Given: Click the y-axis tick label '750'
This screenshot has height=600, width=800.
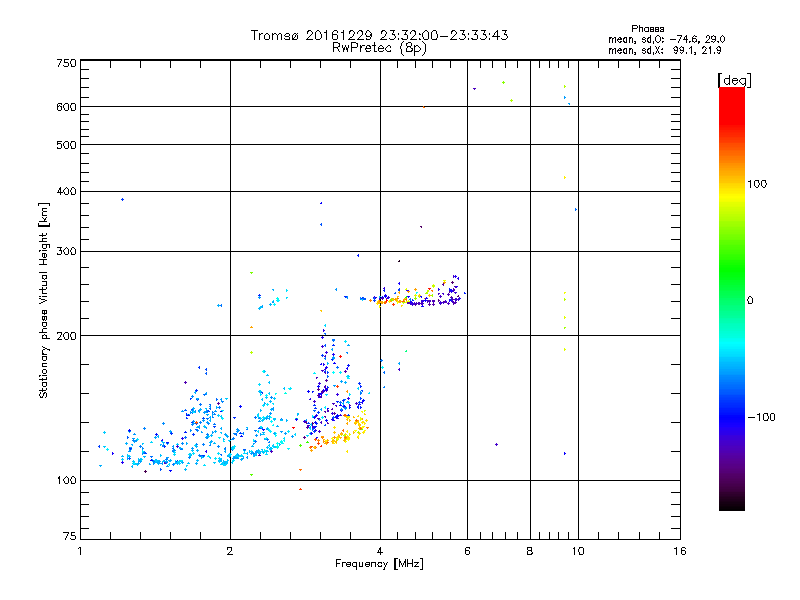Looking at the screenshot, I should click(66, 63).
